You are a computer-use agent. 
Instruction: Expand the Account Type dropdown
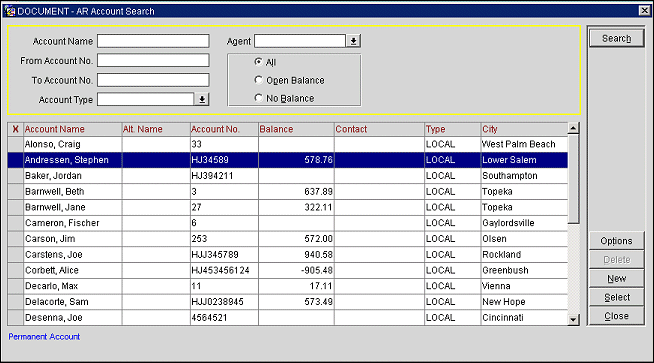click(202, 99)
